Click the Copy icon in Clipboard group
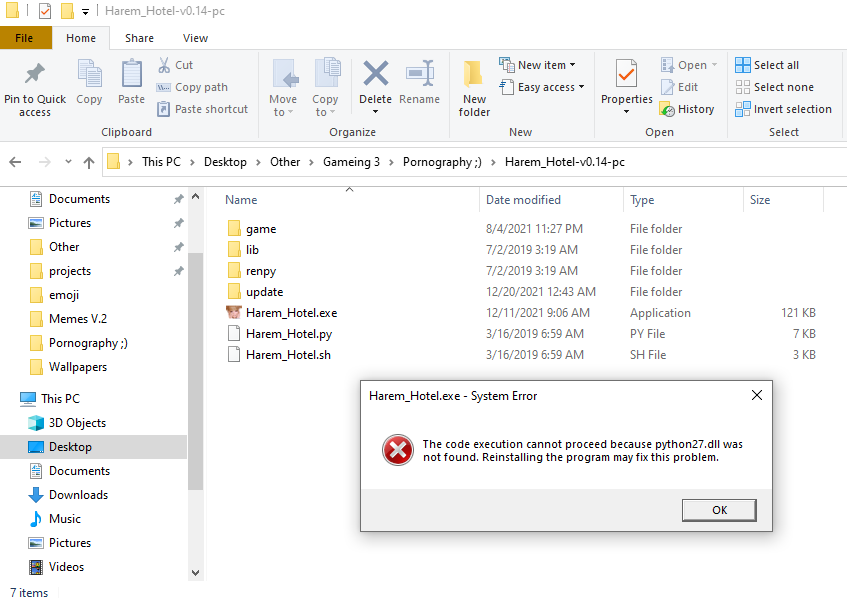847x599 pixels. click(89, 73)
